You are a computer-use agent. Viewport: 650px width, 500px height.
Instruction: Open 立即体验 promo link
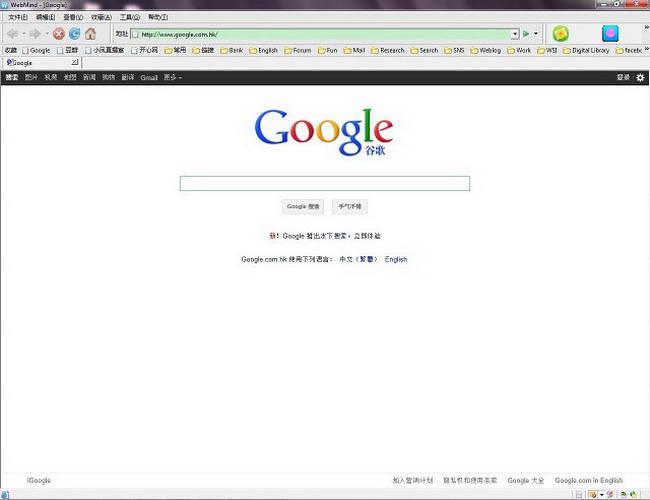point(367,236)
